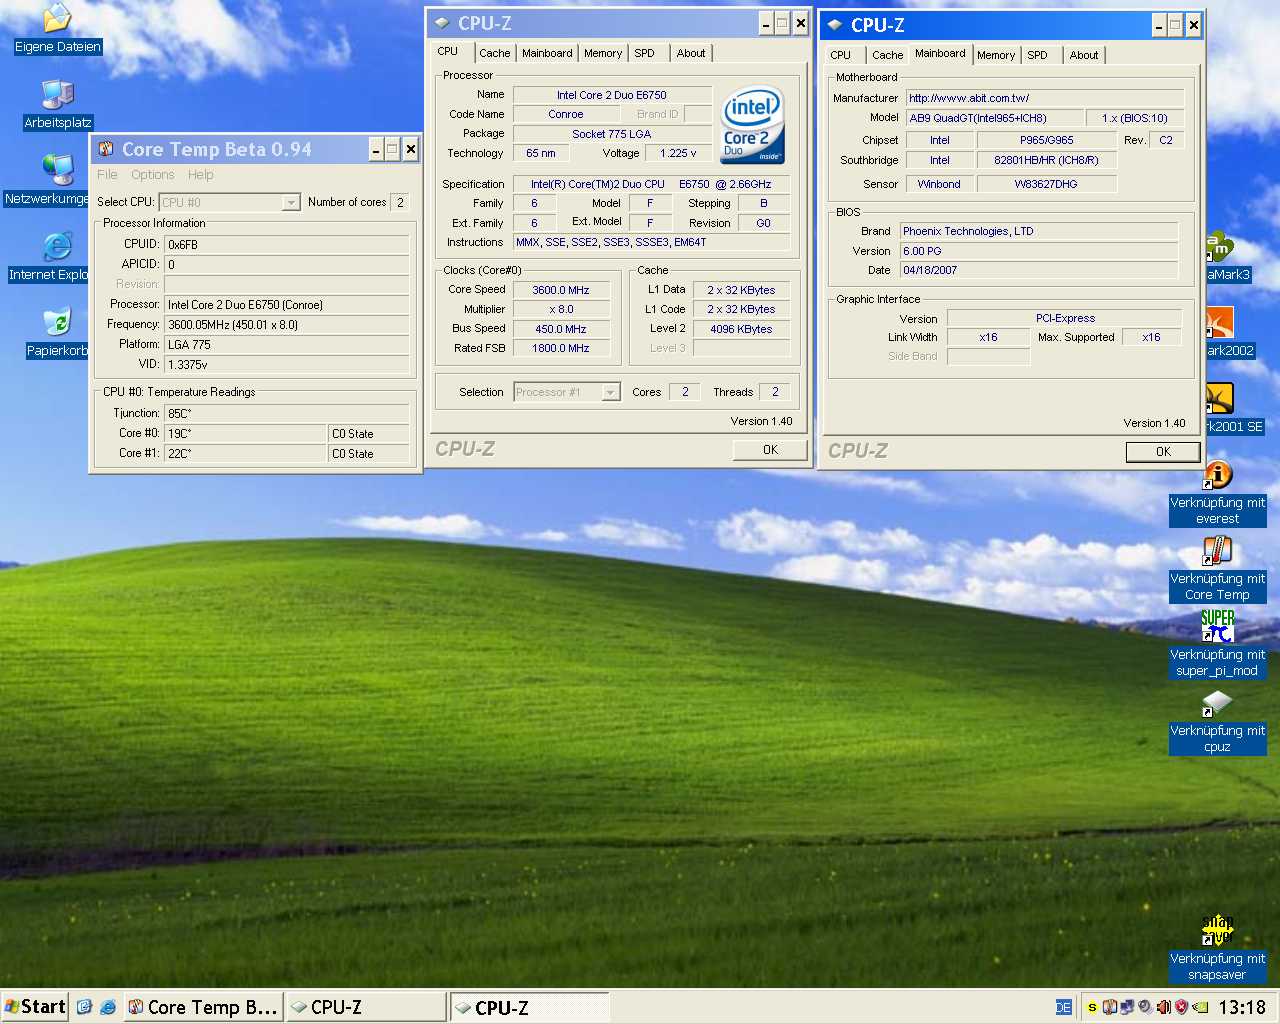This screenshot has width=1280, height=1024.
Task: Click the W83627DHG sensor value
Action: [1046, 184]
